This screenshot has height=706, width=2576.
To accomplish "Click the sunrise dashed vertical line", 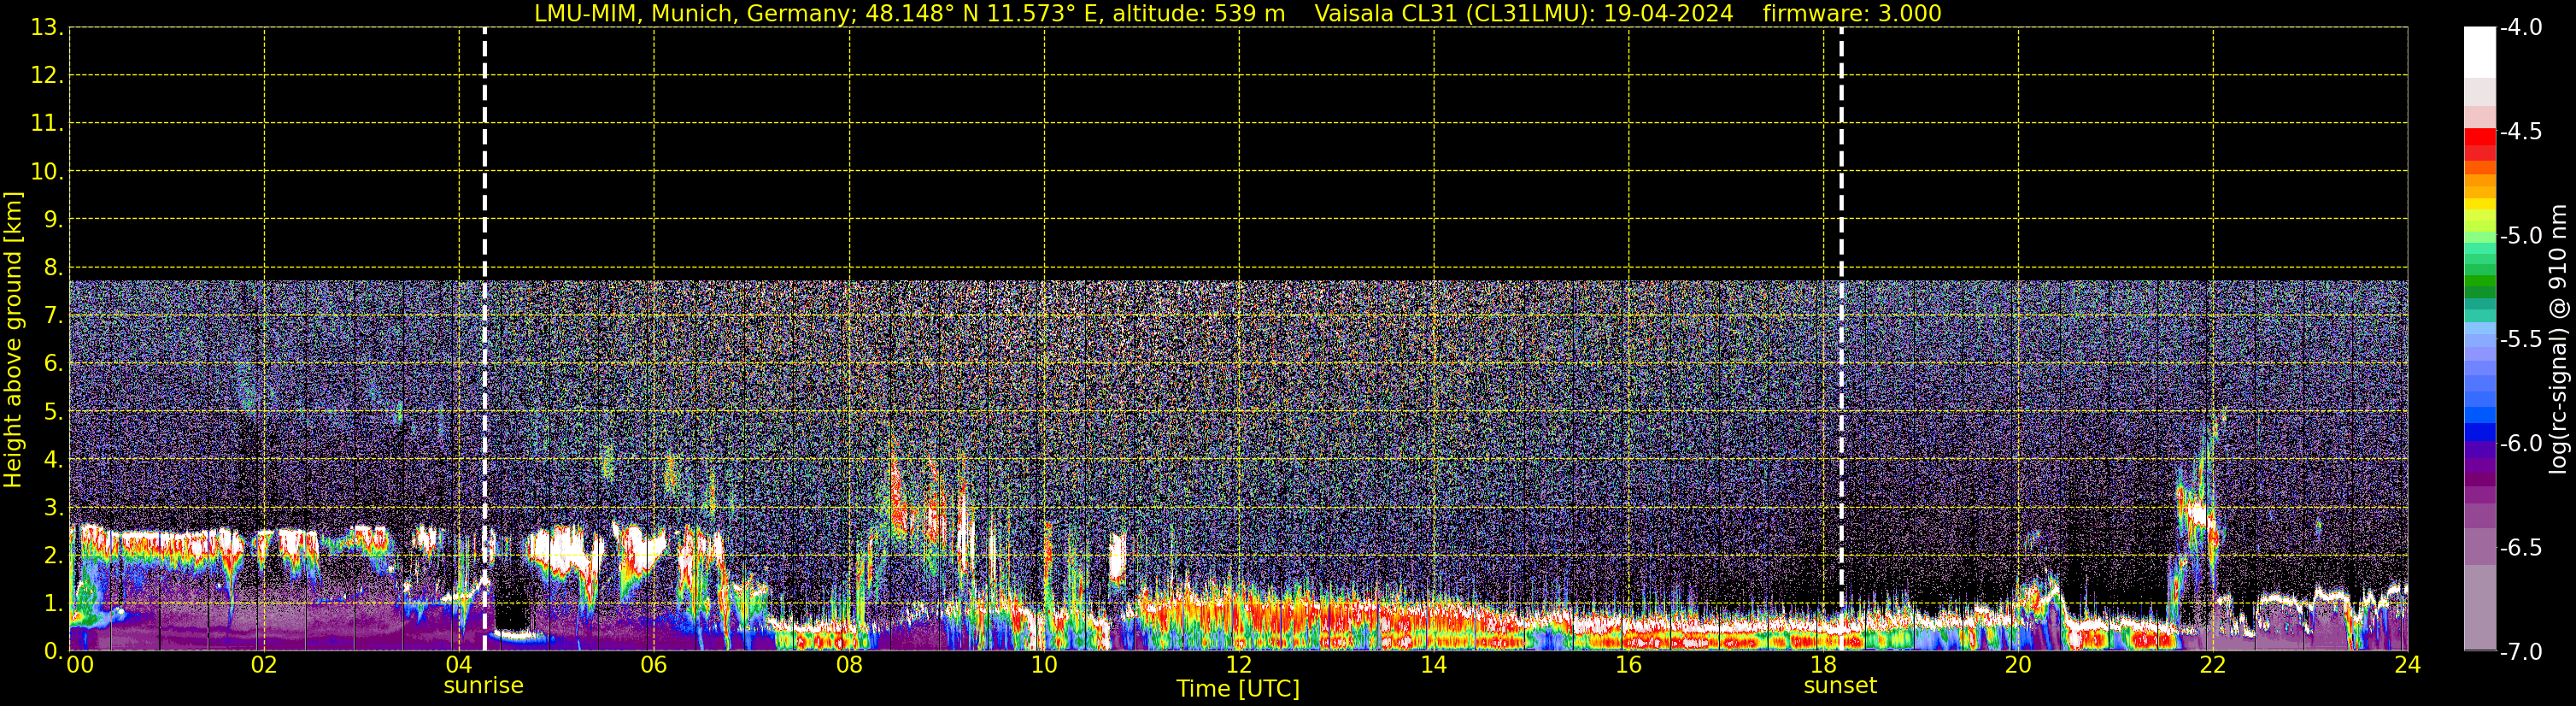I will coord(484,300).
